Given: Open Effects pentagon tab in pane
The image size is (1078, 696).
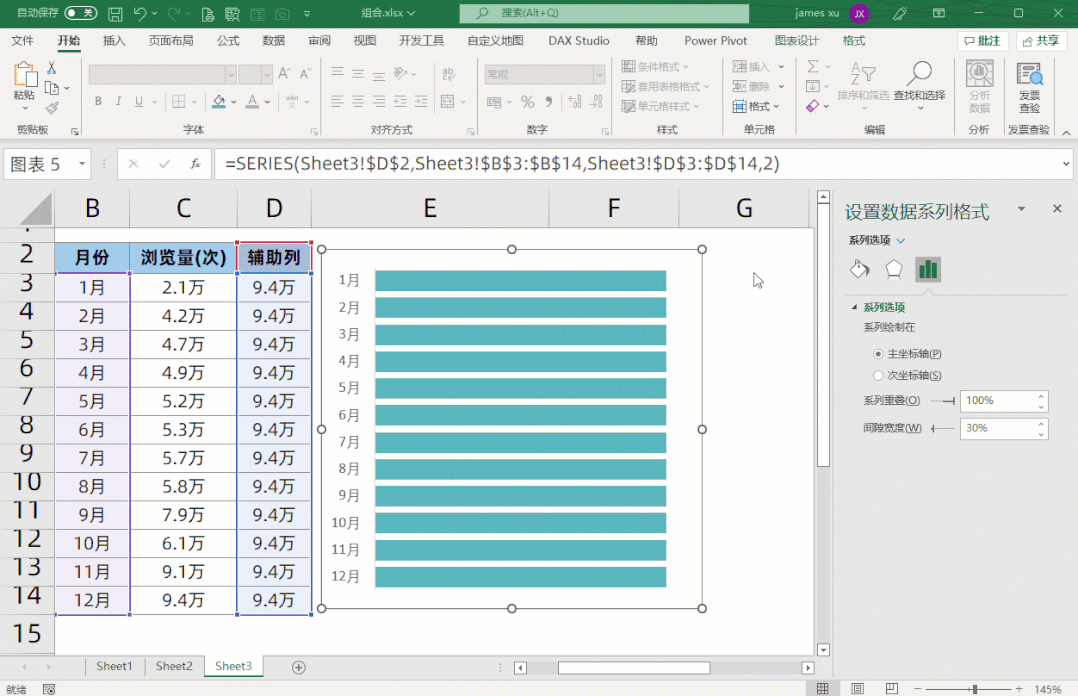Looking at the screenshot, I should tap(894, 269).
